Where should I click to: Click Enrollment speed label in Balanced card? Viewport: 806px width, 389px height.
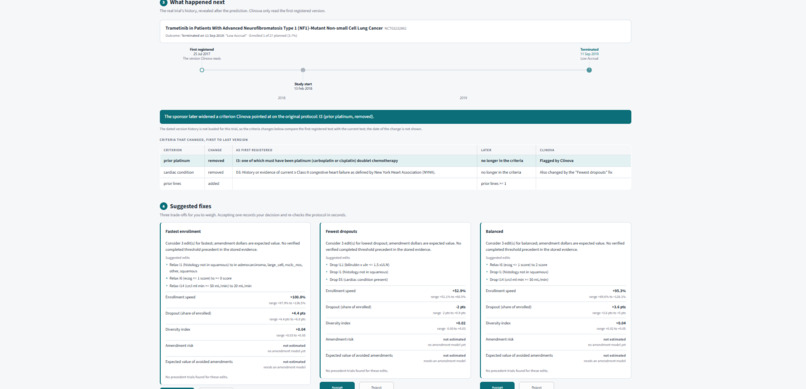pos(501,291)
